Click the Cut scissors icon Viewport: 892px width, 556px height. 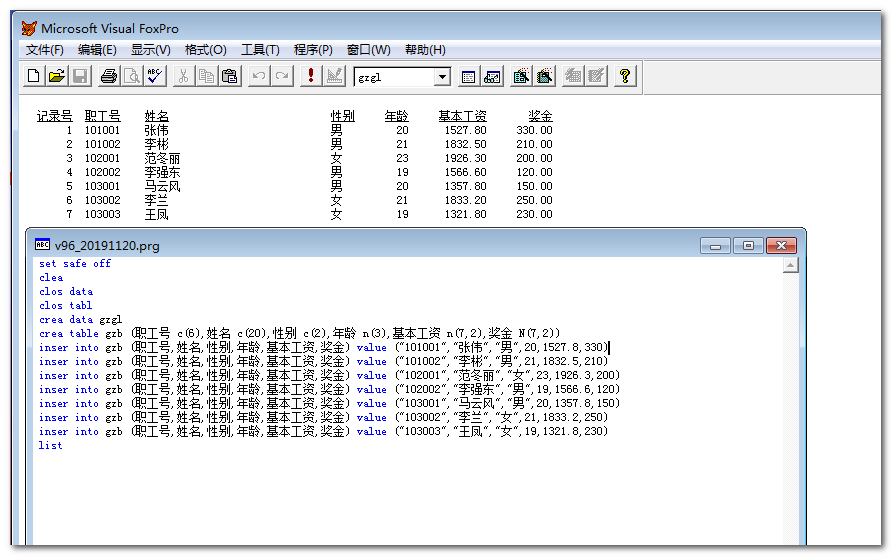[183, 76]
